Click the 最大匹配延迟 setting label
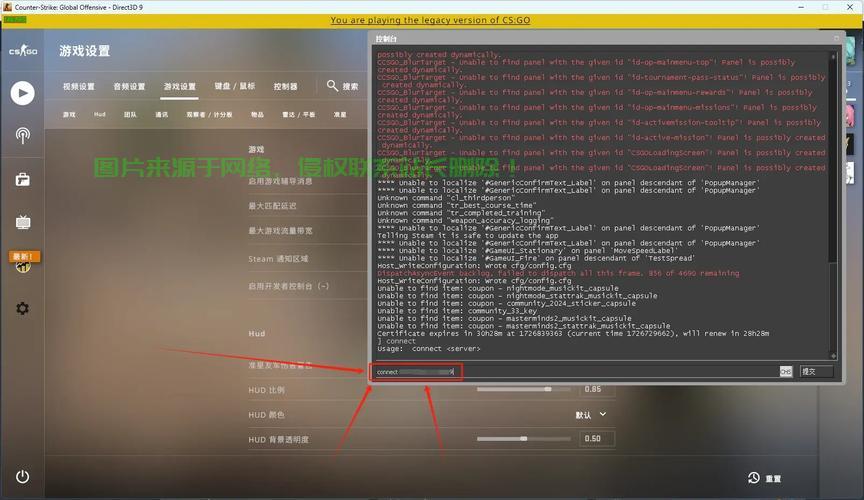864x500 pixels. coord(272,206)
